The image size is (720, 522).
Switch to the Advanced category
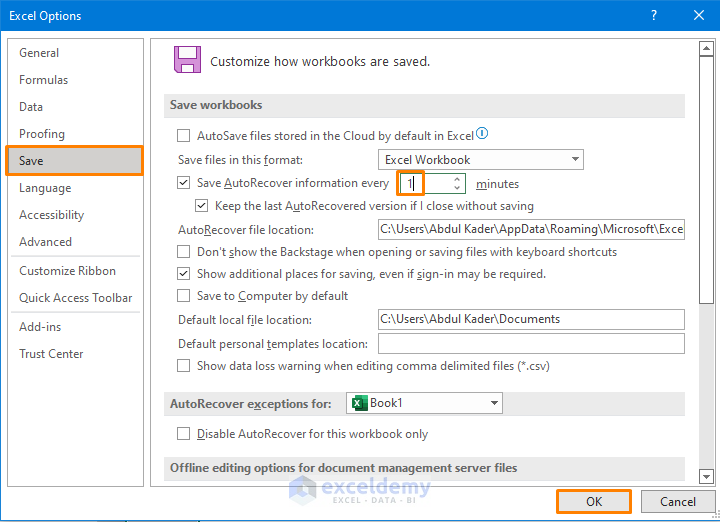(46, 242)
